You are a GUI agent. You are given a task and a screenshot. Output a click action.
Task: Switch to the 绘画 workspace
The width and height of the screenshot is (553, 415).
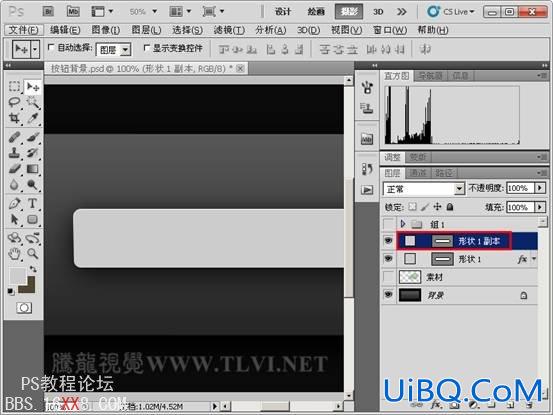click(316, 12)
